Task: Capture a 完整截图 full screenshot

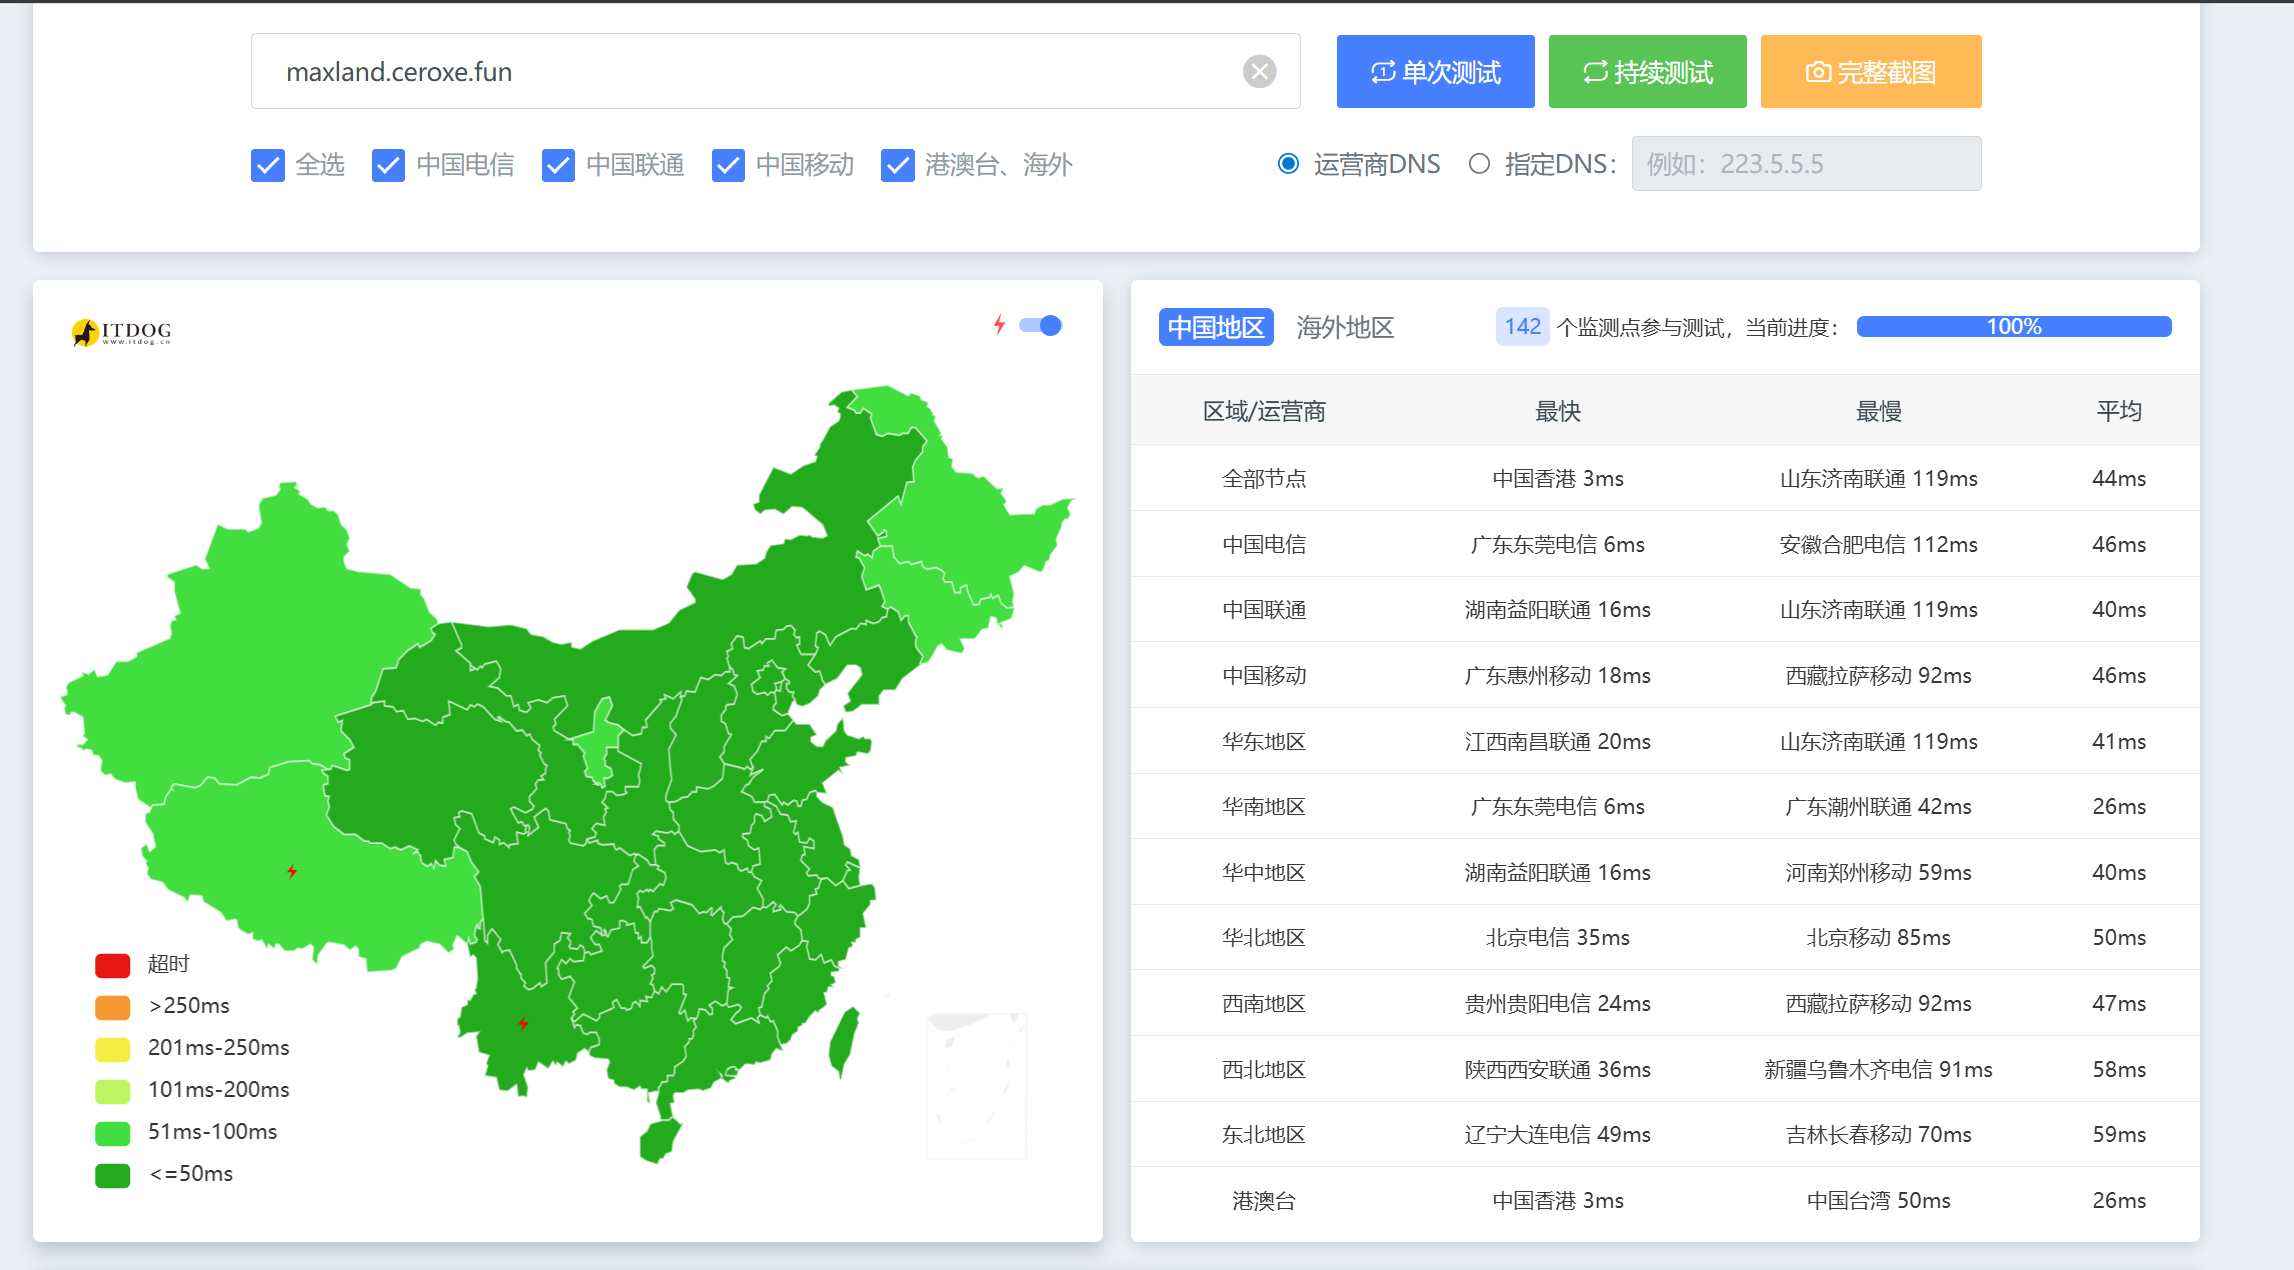Action: click(1870, 72)
